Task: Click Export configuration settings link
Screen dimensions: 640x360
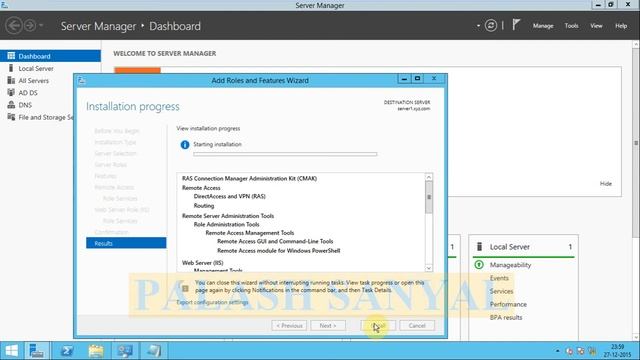Action: pos(212,302)
